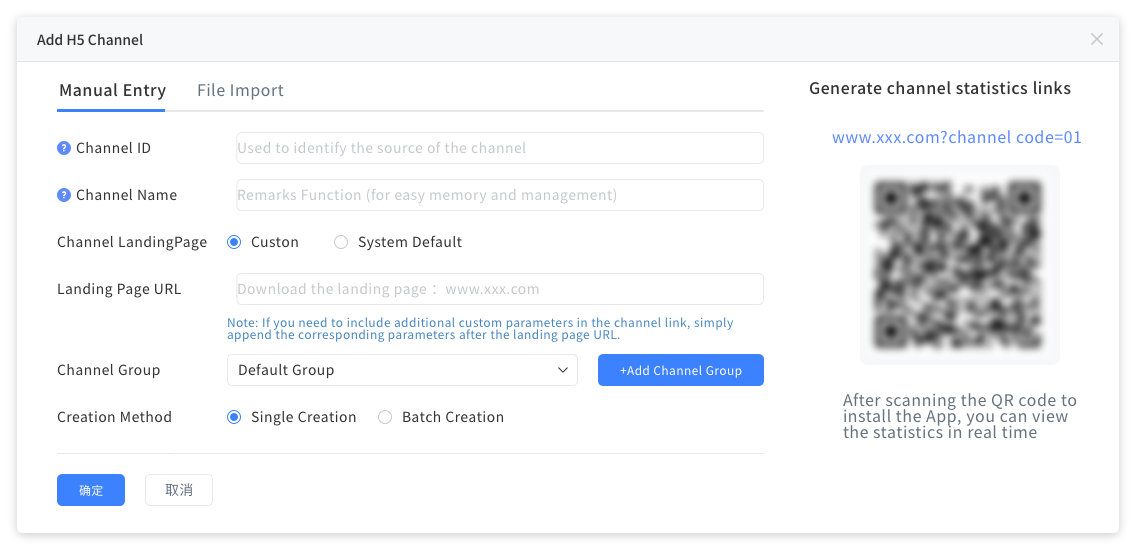Click the blurred QR code image
Image resolution: width=1136 pixels, height=550 pixels.
tap(959, 265)
